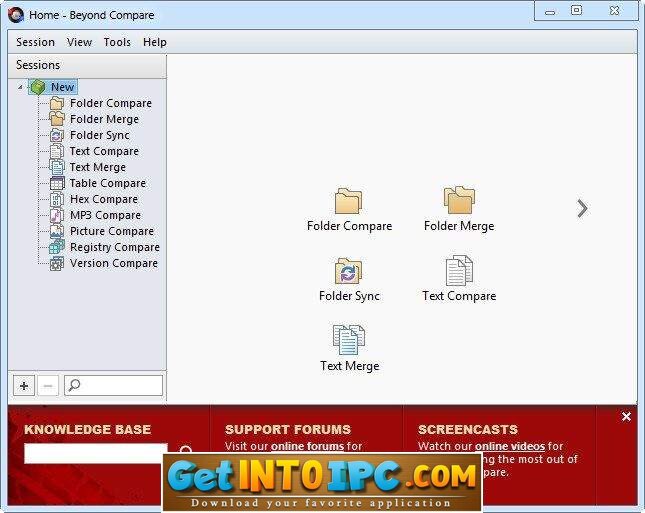Click the MP3 Compare label in tree
This screenshot has height=513, width=645.
pos(105,215)
